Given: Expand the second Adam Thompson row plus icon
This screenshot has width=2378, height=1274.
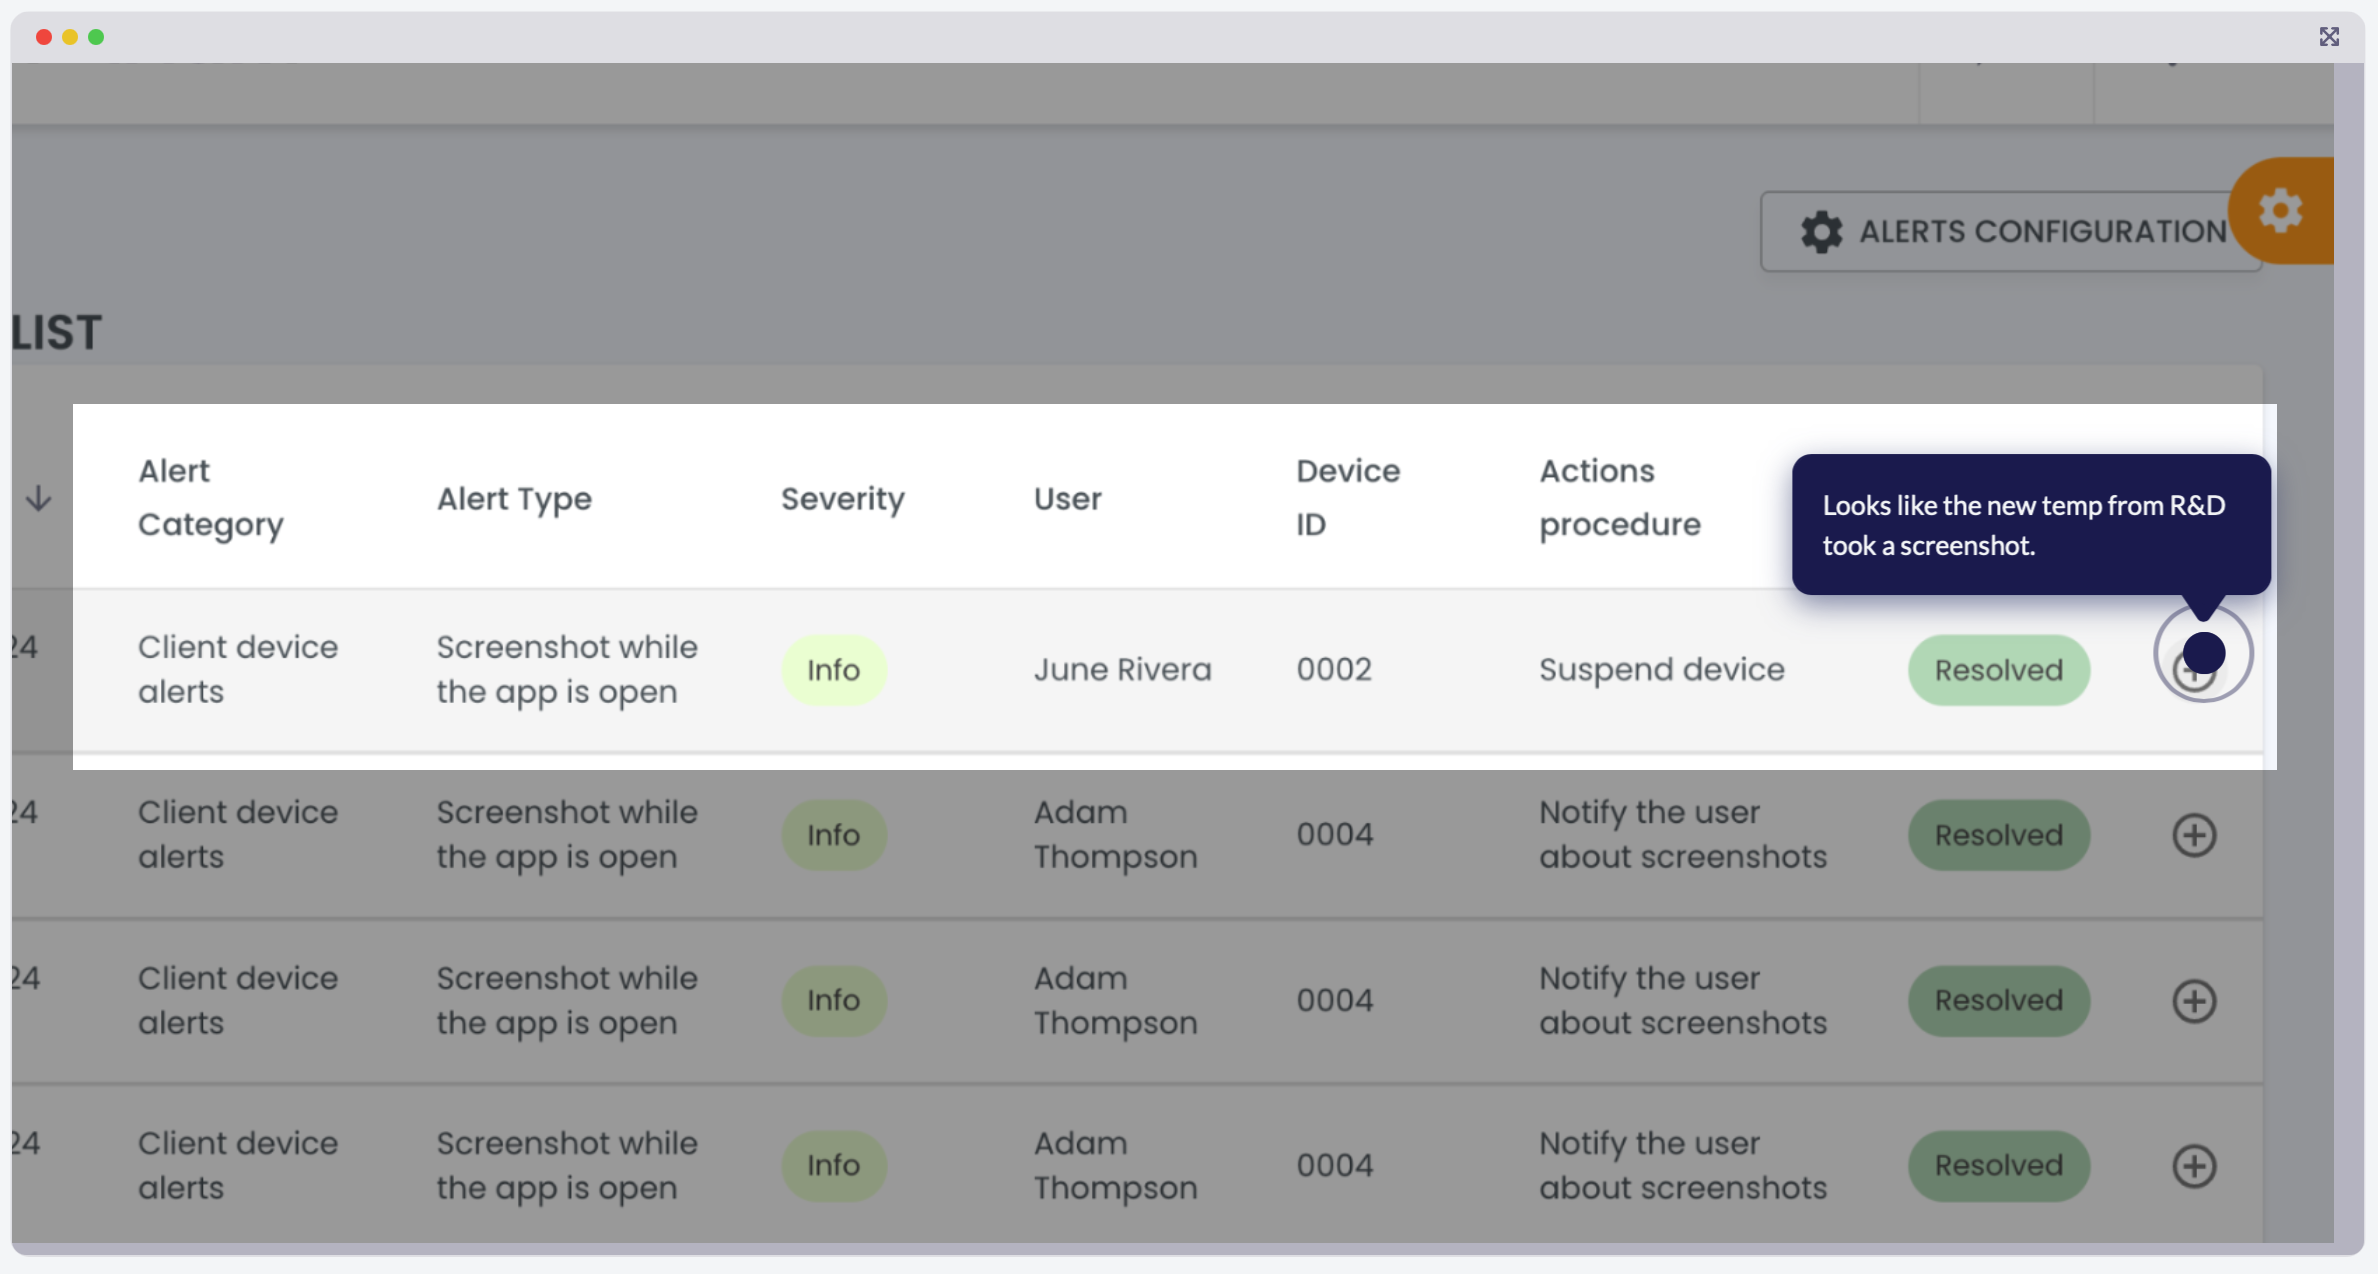Looking at the screenshot, I should [x=2195, y=1001].
